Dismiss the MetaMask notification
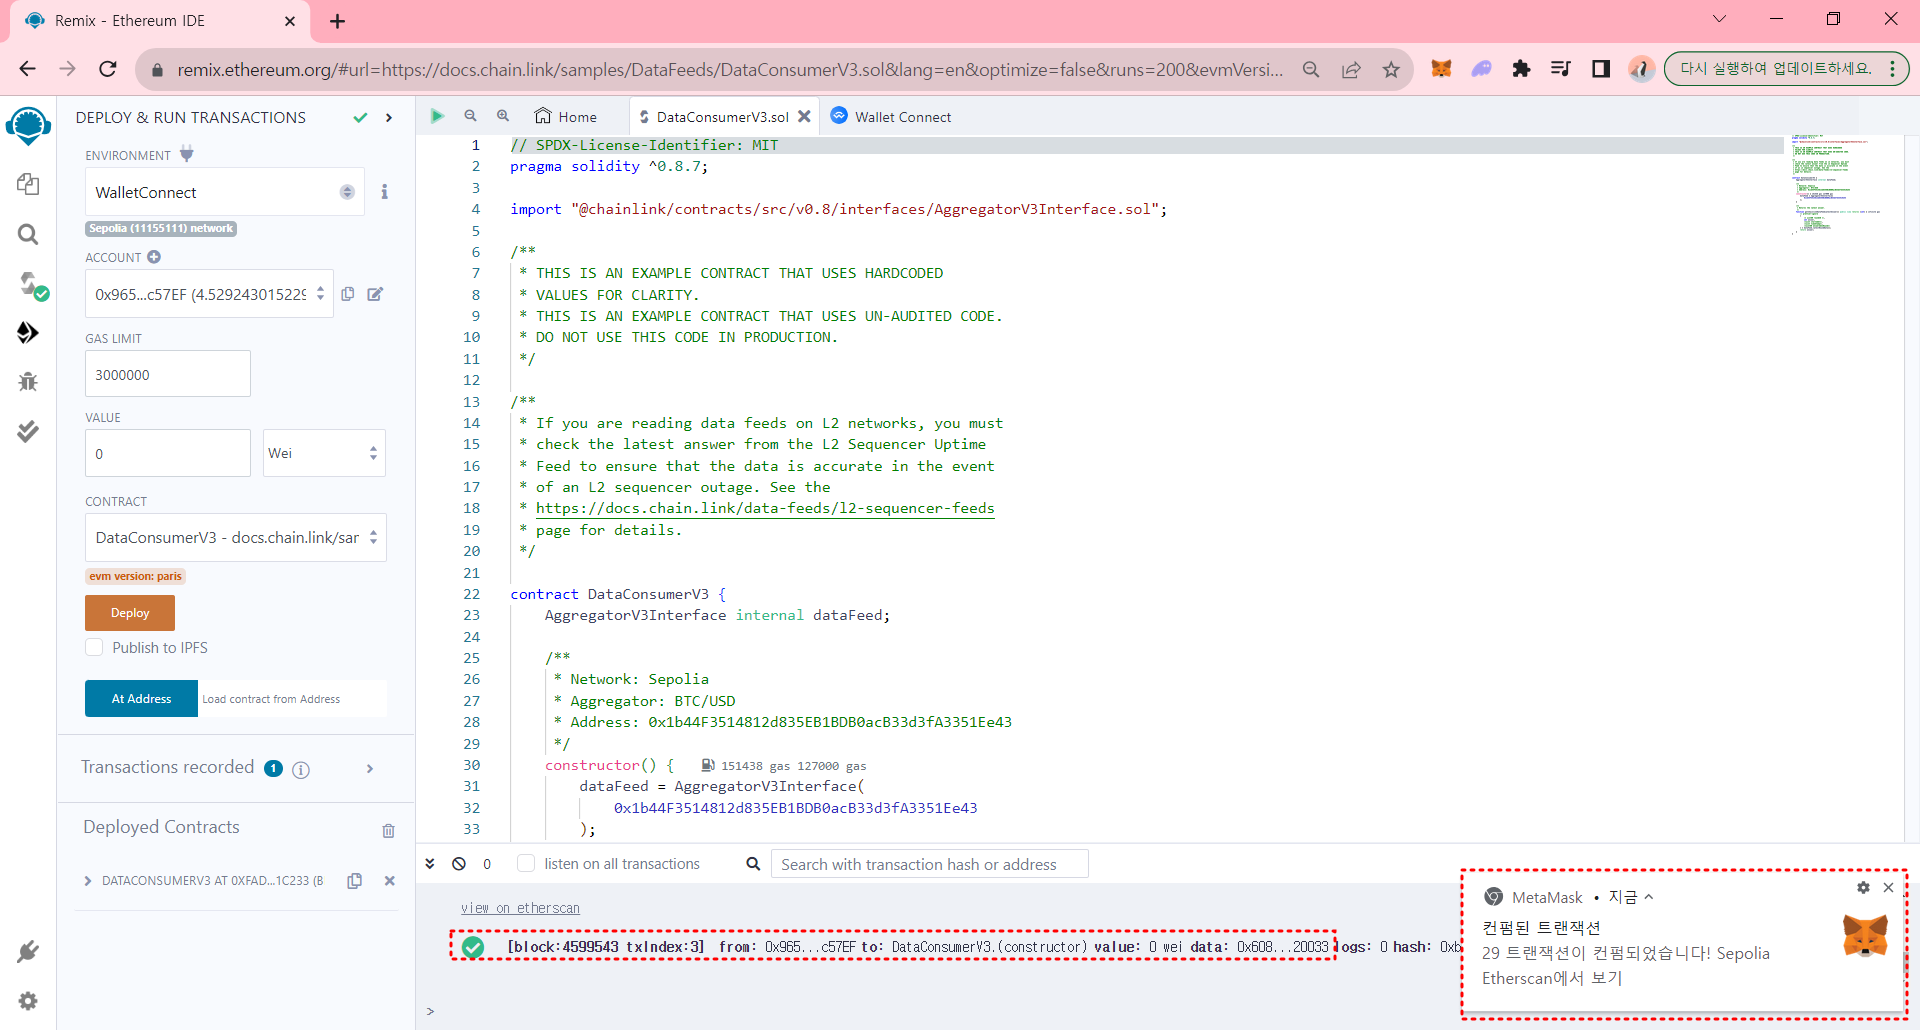Image resolution: width=1920 pixels, height=1030 pixels. click(x=1888, y=888)
